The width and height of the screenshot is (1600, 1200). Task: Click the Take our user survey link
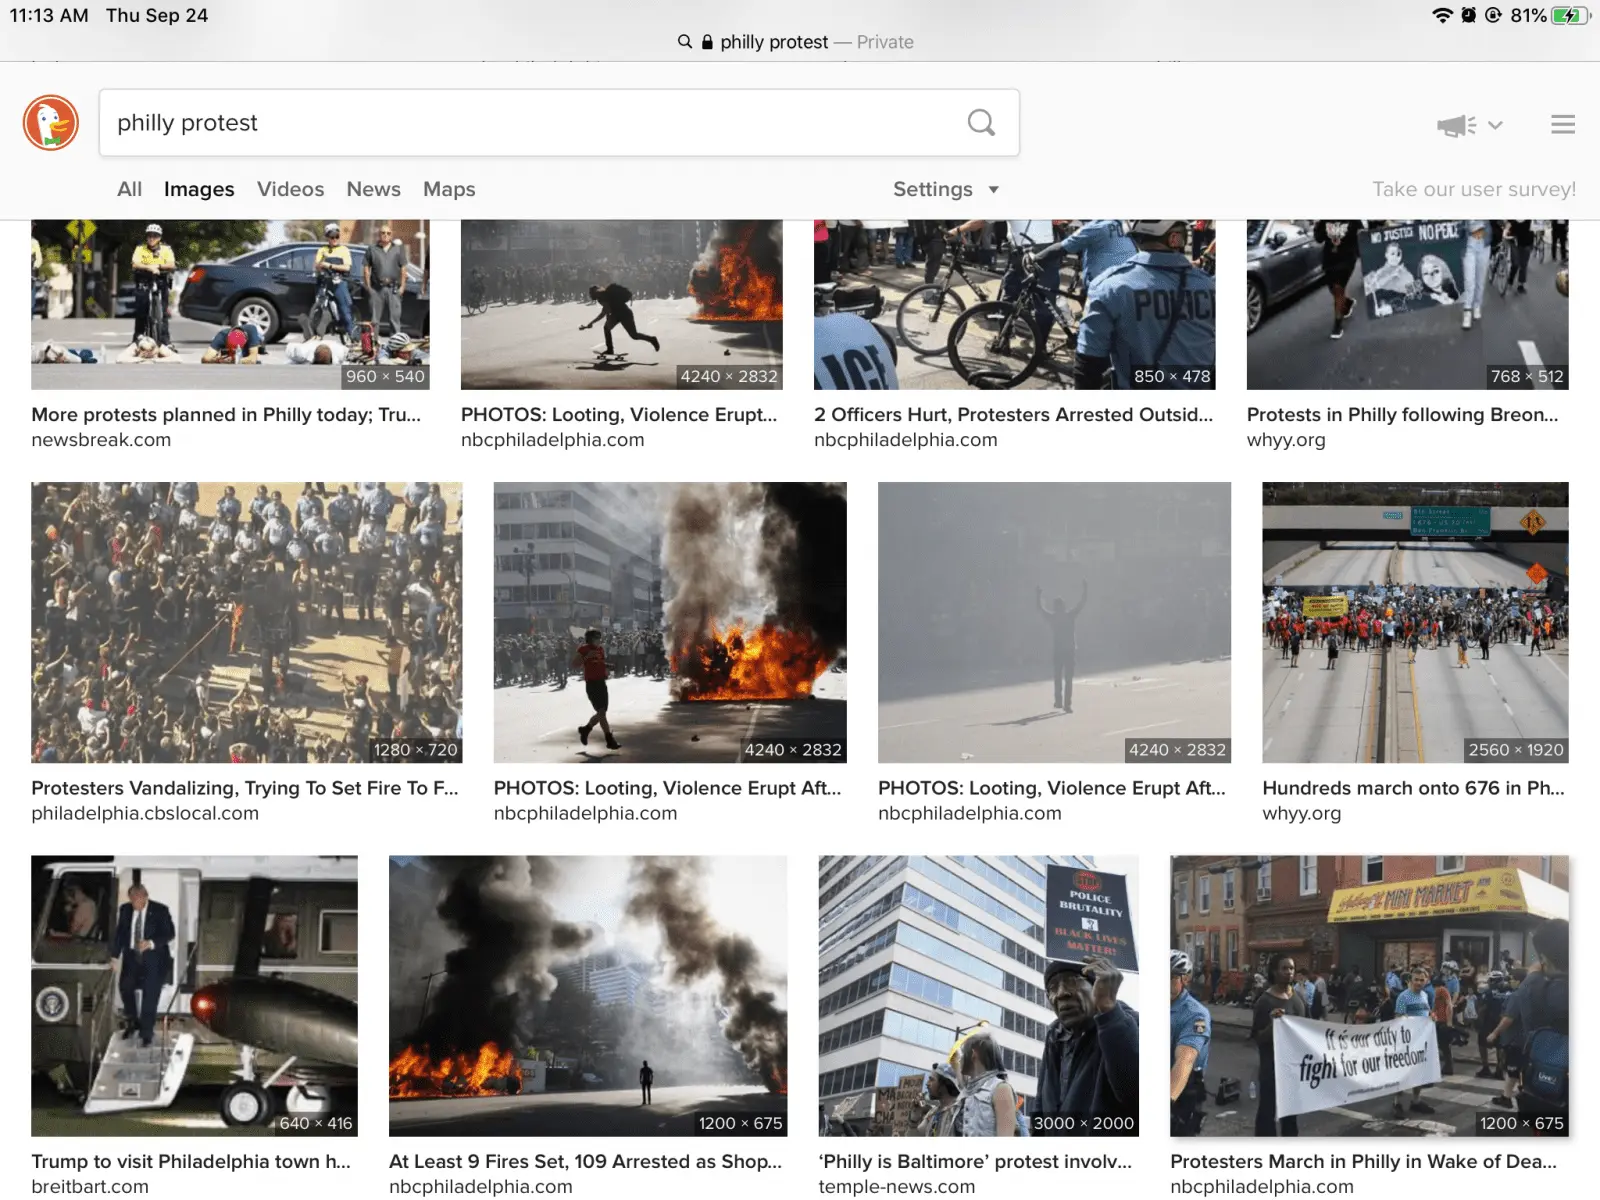[1473, 189]
